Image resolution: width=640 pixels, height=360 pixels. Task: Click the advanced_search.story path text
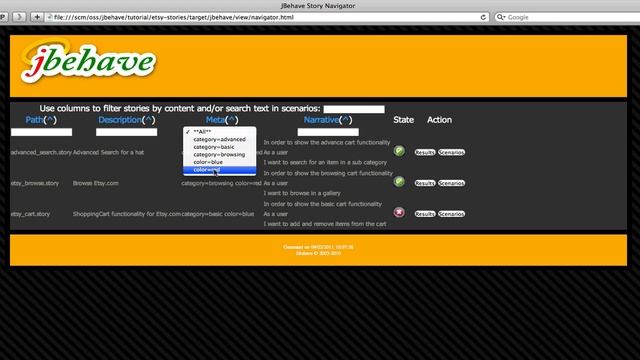(41, 152)
